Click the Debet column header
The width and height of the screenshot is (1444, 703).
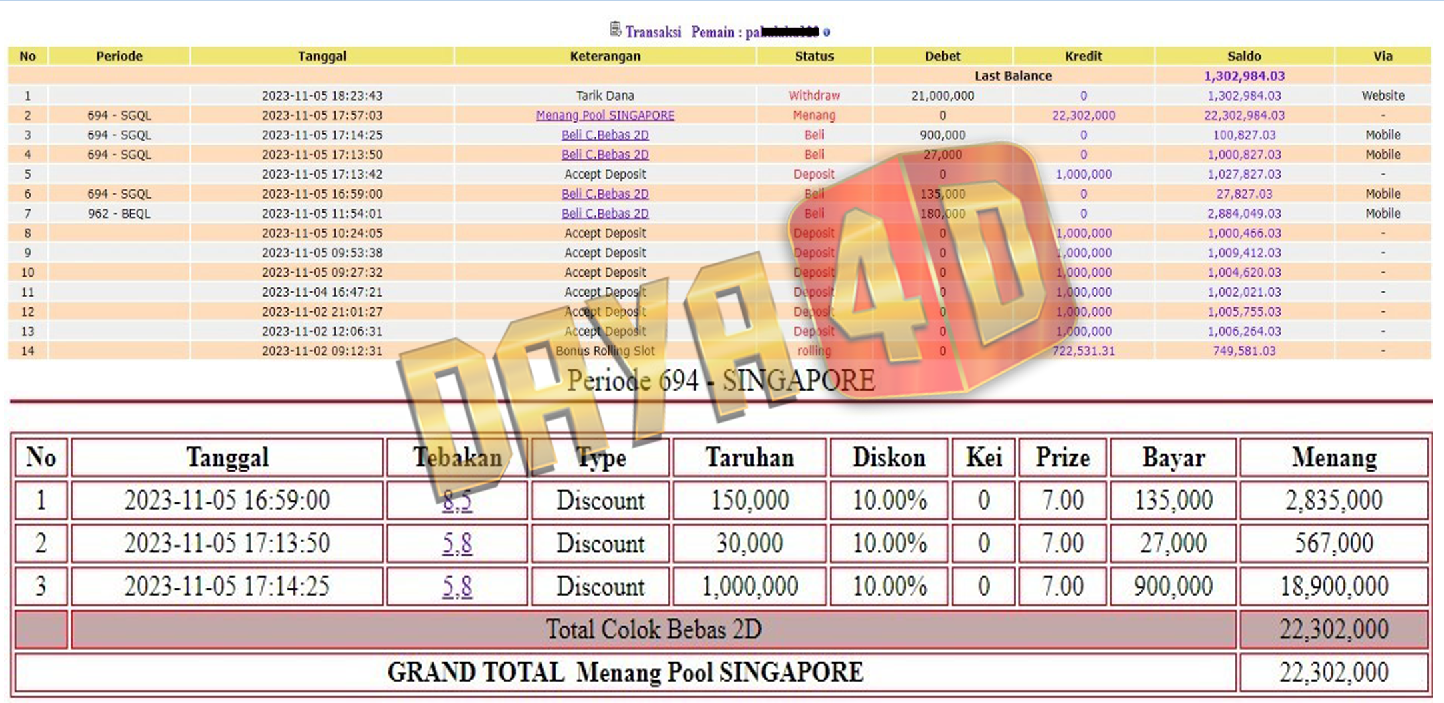point(942,57)
